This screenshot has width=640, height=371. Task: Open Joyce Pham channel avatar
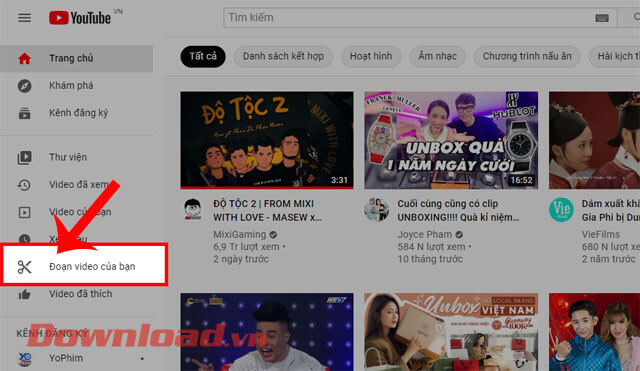[x=376, y=209]
